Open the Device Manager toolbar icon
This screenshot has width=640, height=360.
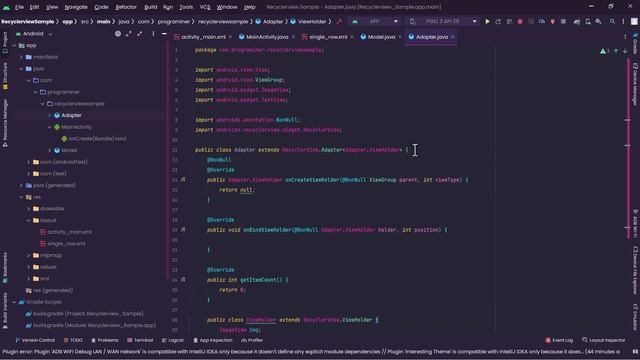588,21
